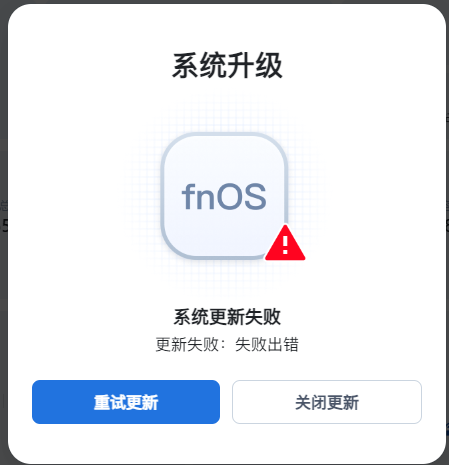Click the 系统更新失败 heading text
449x465 pixels.
click(x=227, y=317)
